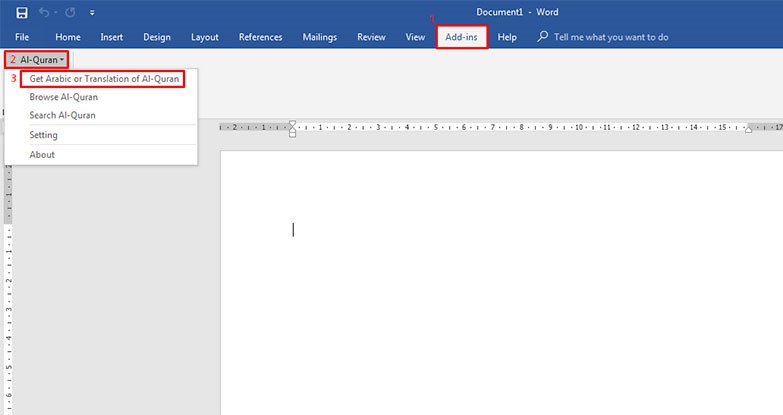Screen dimensions: 783x415
Task: Open the Mailings tab
Action: (x=320, y=37)
